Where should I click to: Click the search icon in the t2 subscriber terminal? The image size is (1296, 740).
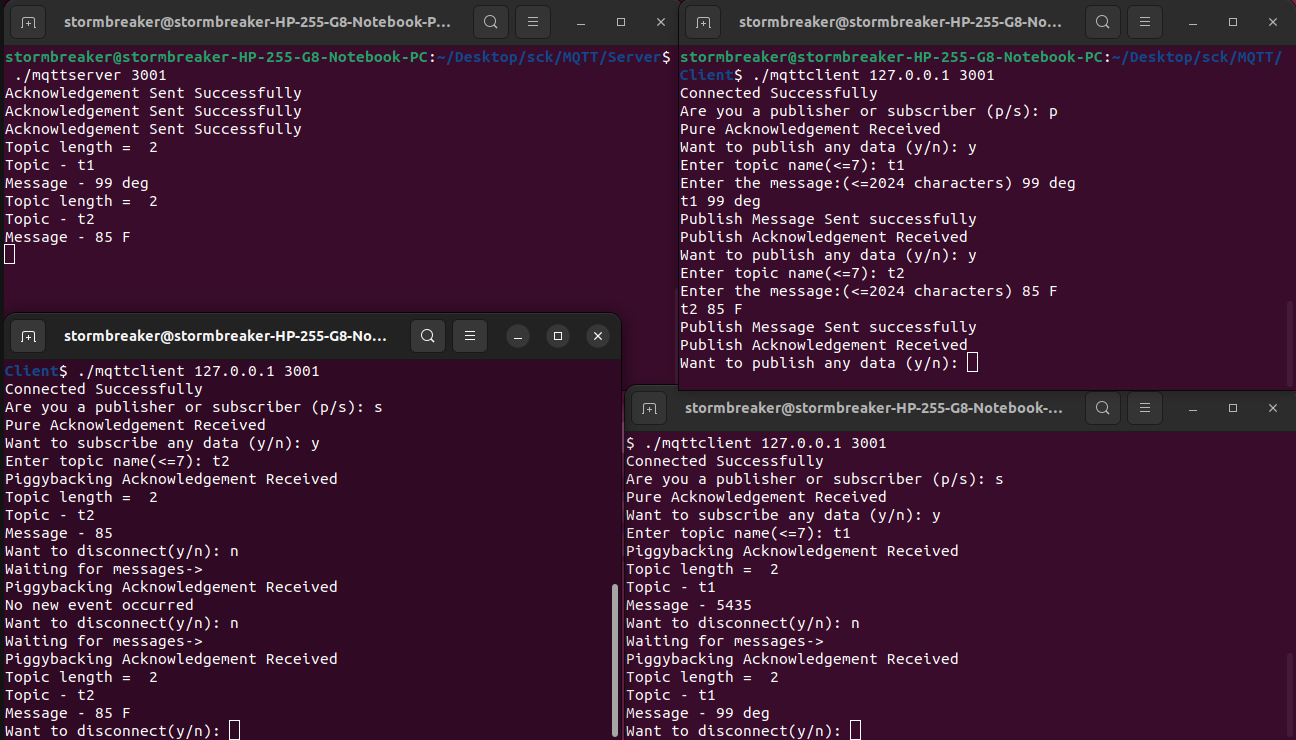pyautogui.click(x=428, y=336)
